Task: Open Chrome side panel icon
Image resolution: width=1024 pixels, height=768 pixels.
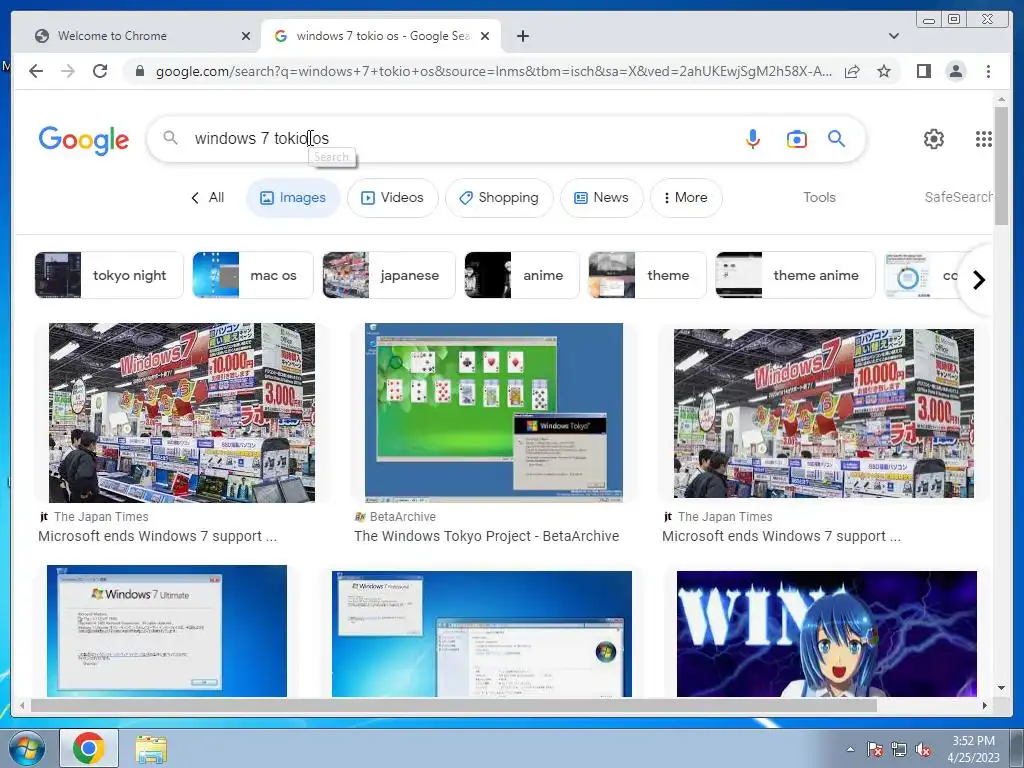Action: coord(923,71)
